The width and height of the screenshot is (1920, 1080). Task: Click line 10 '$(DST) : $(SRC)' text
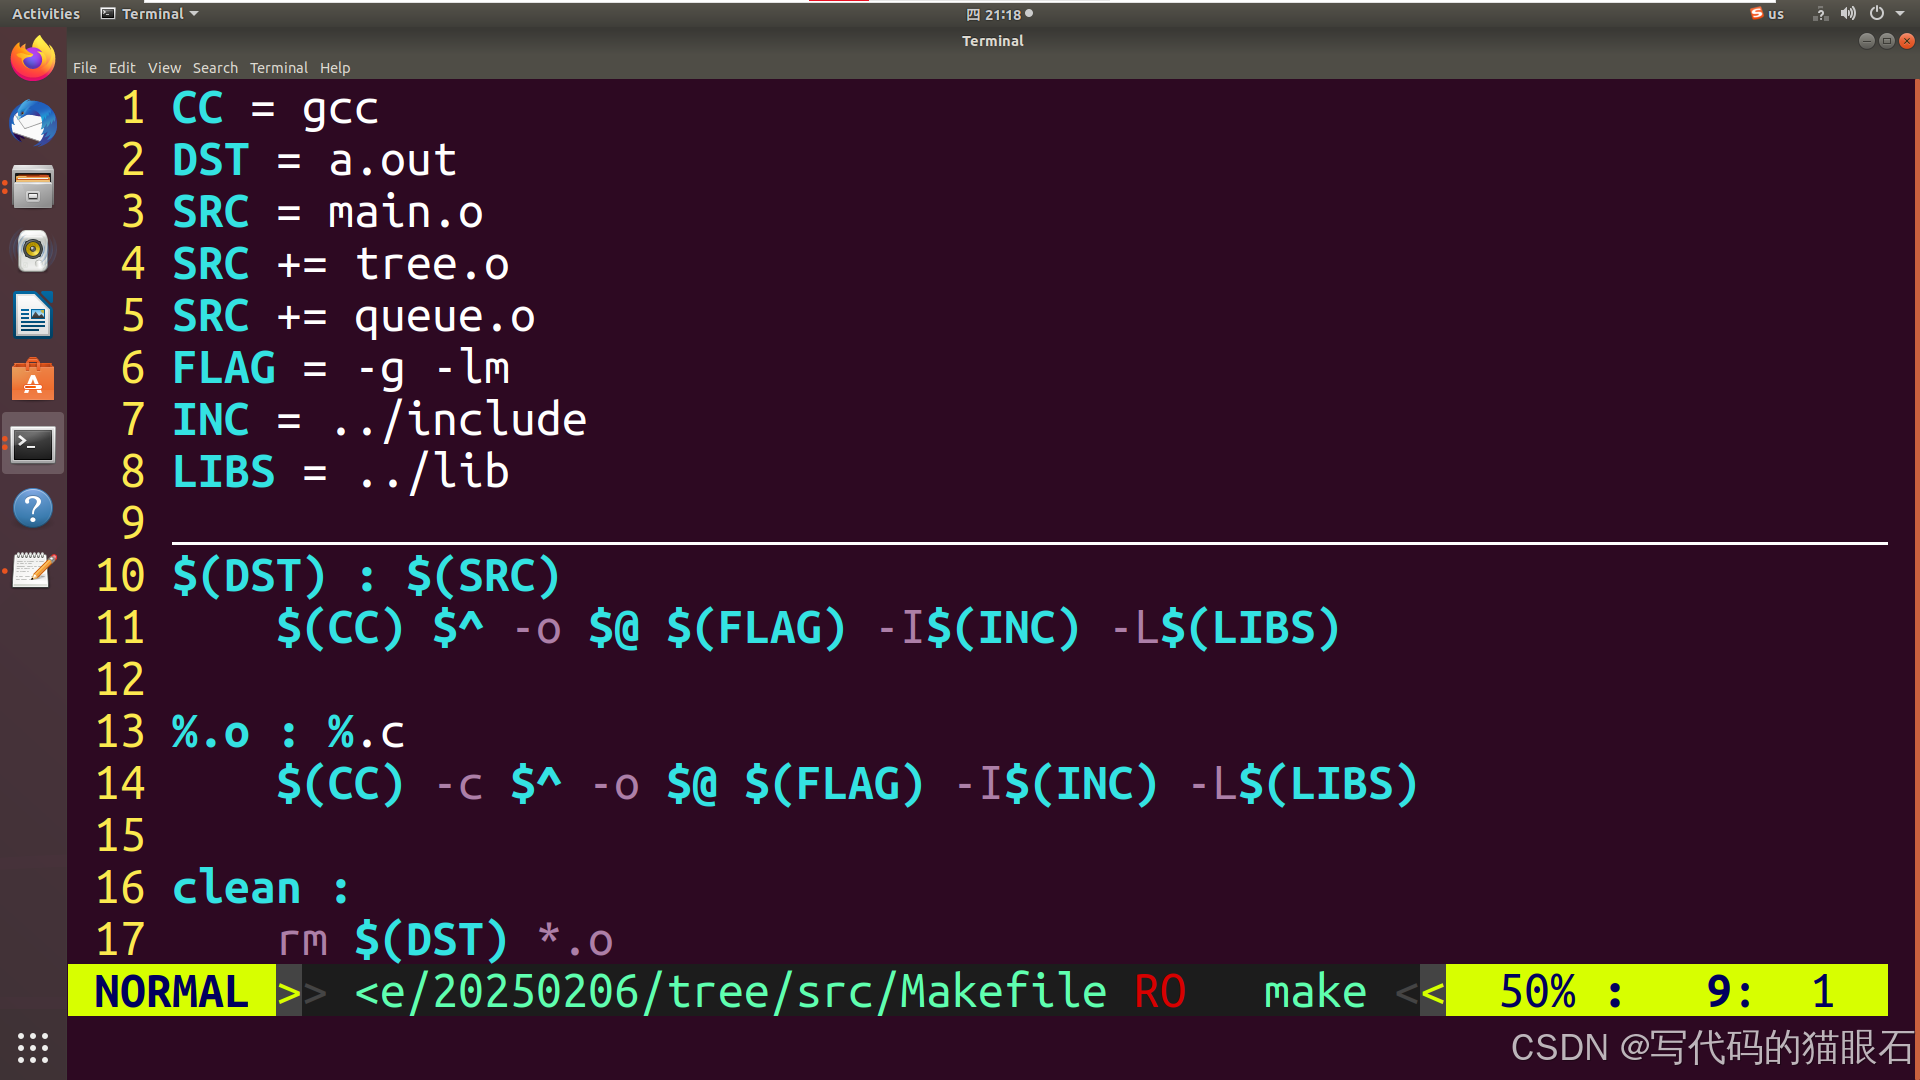pyautogui.click(x=366, y=577)
